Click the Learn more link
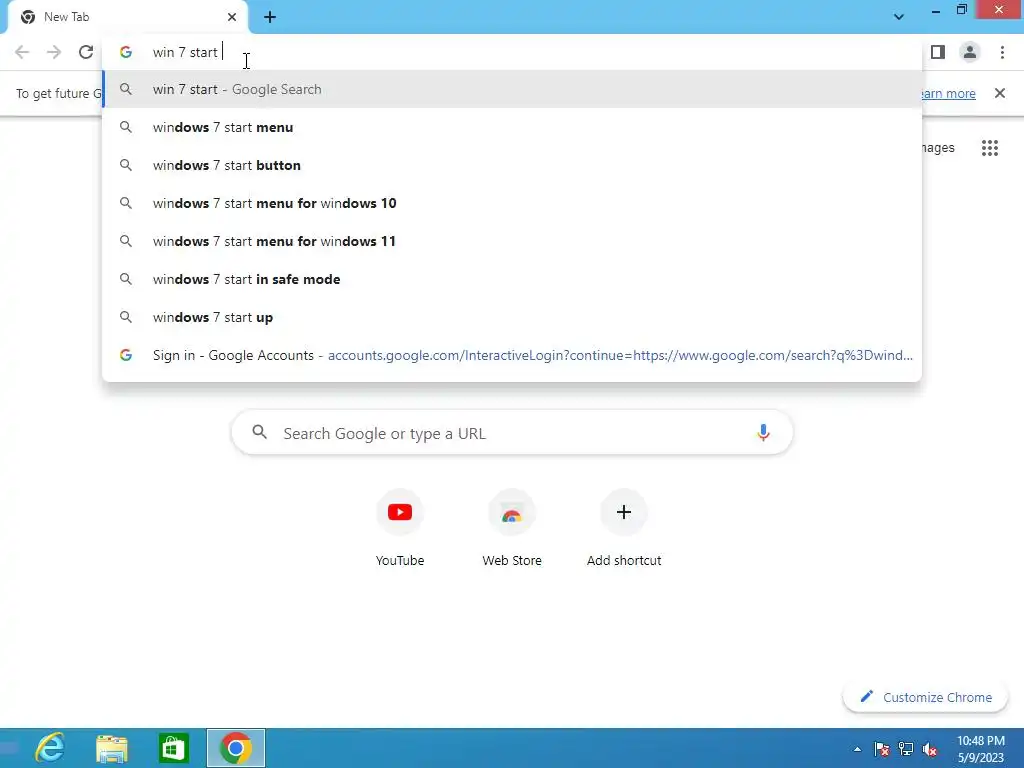 coord(948,93)
